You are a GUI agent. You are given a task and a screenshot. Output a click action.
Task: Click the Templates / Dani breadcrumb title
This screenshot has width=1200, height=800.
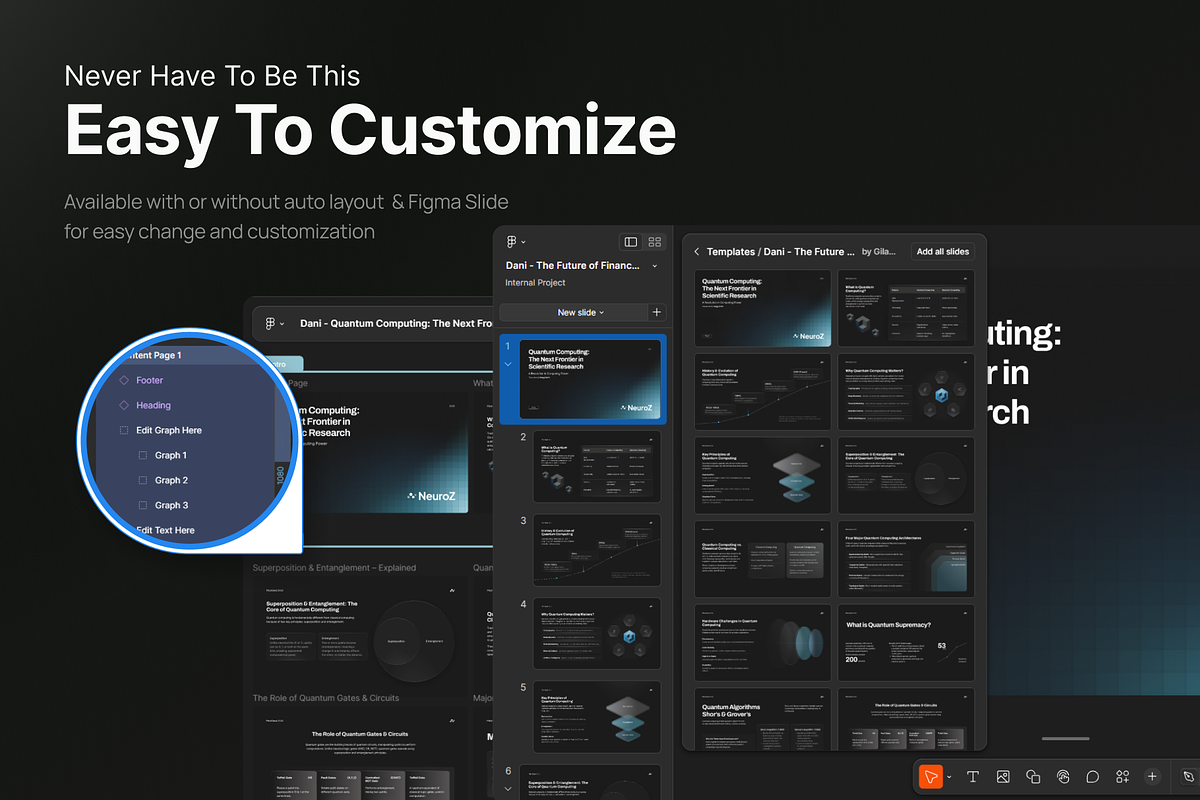pyautogui.click(x=781, y=252)
